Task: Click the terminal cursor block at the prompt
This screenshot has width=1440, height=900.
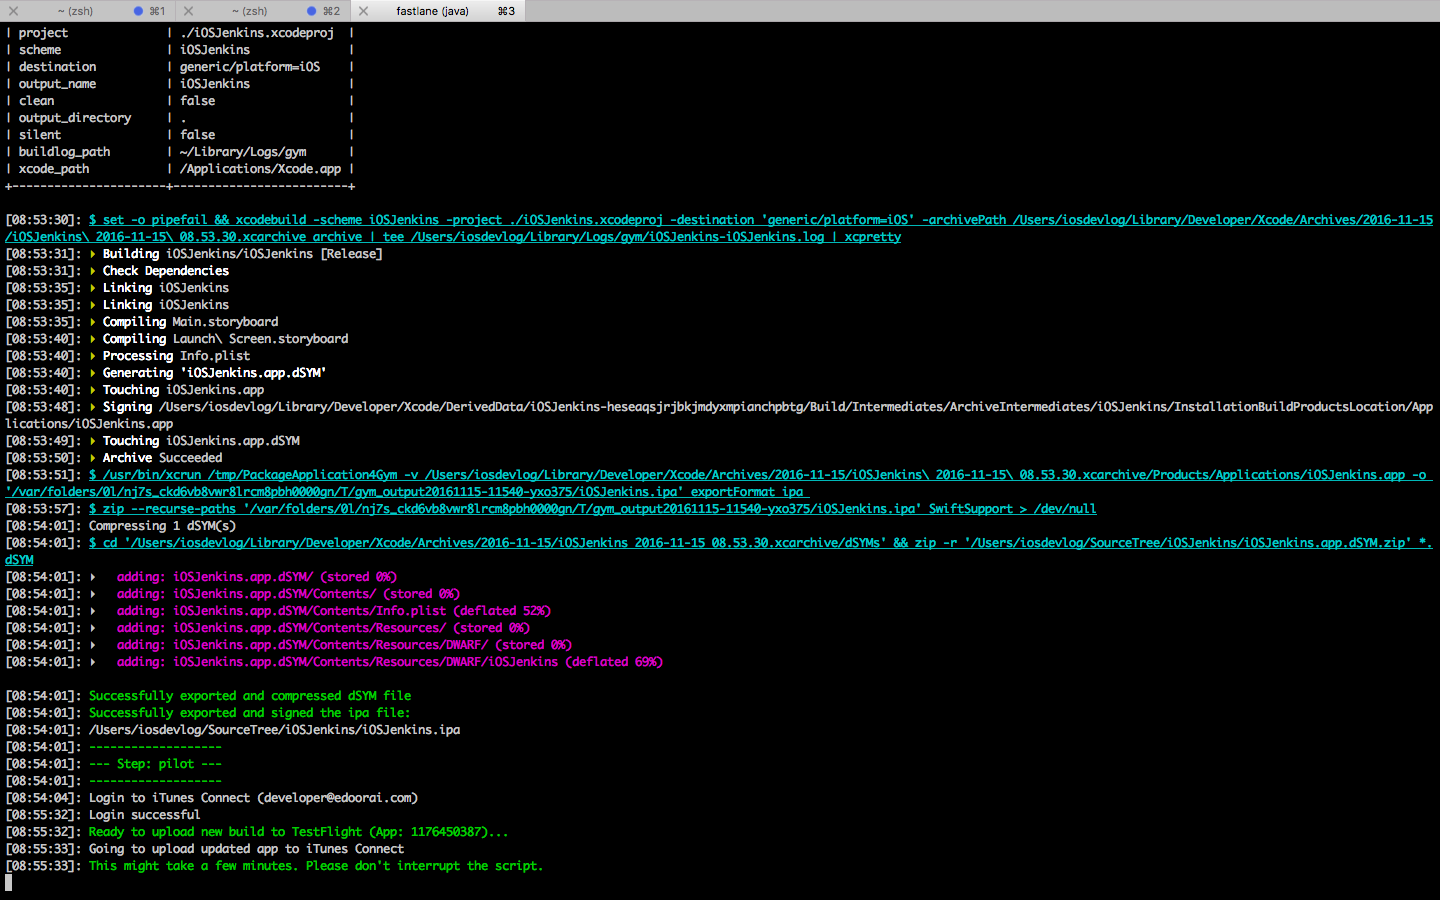Action: point(9,883)
